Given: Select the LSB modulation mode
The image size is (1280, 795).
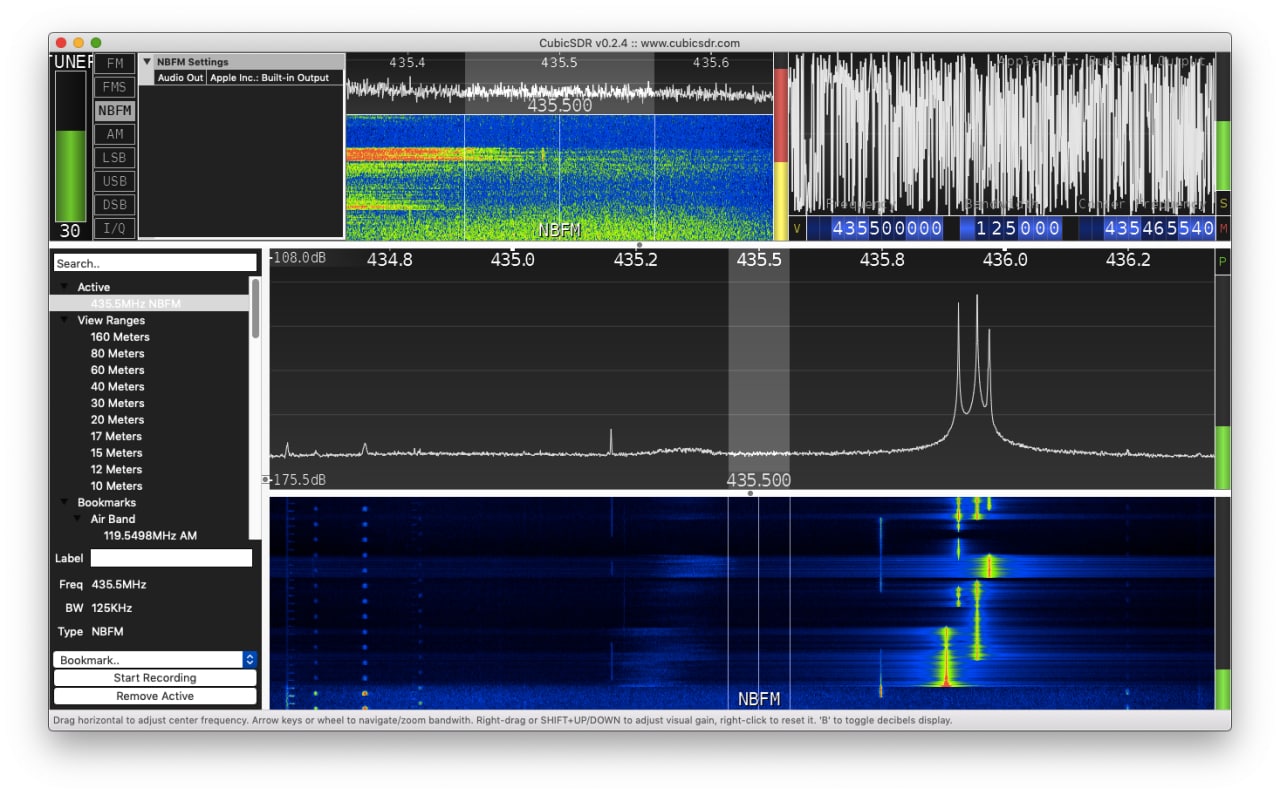Looking at the screenshot, I should (x=114, y=158).
